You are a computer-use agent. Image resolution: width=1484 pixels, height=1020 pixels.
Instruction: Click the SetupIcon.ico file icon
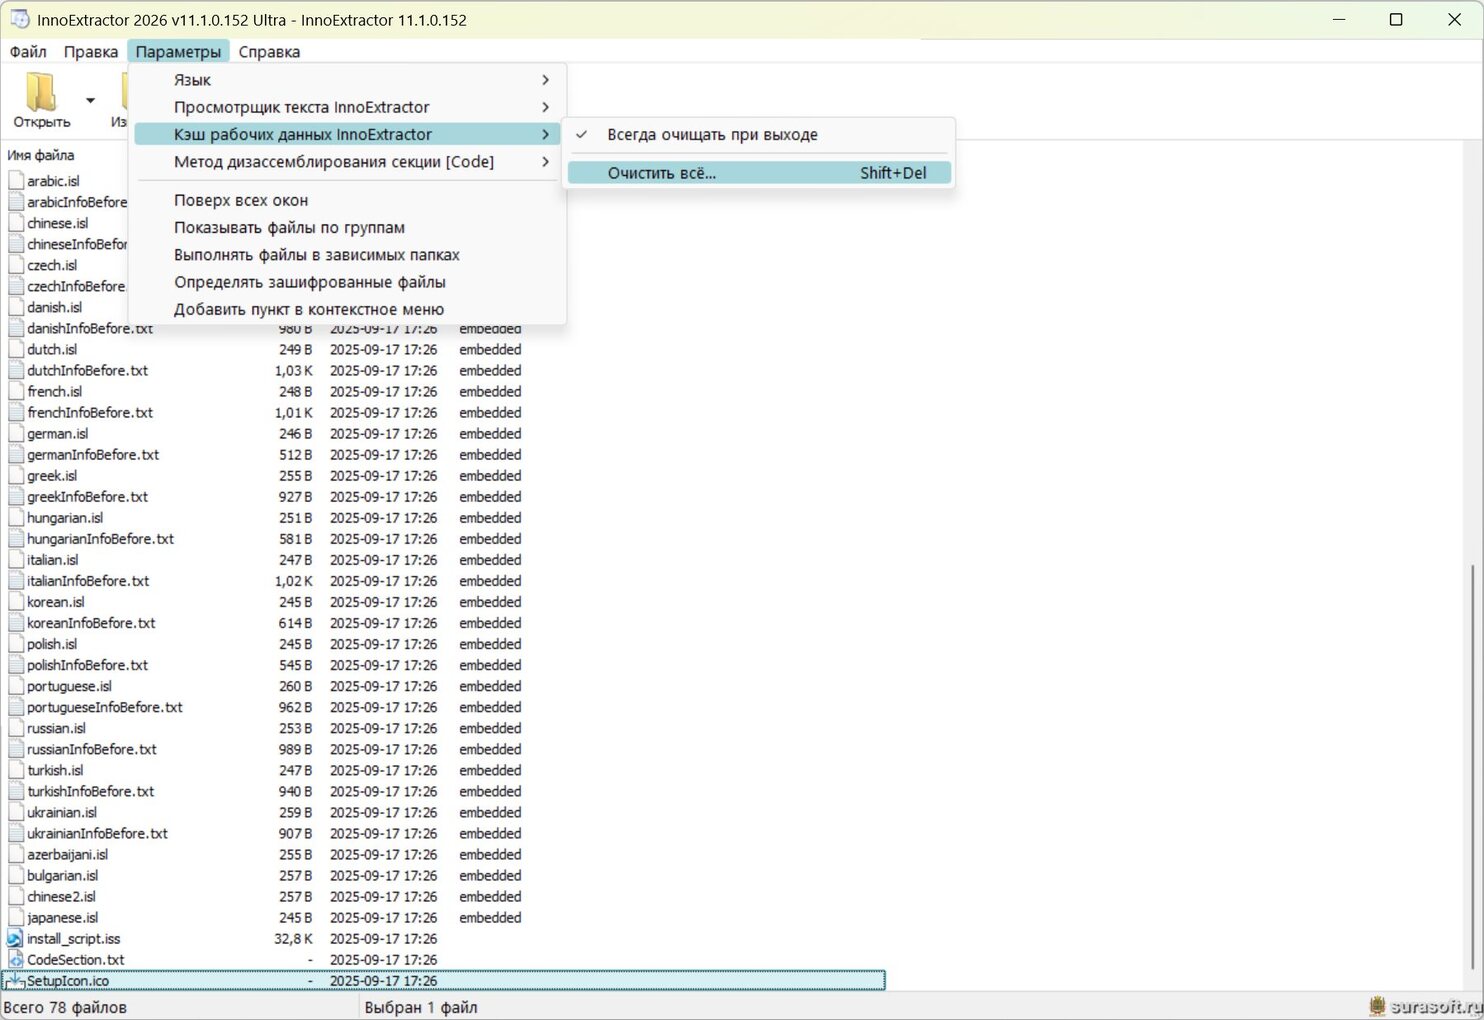(x=15, y=981)
